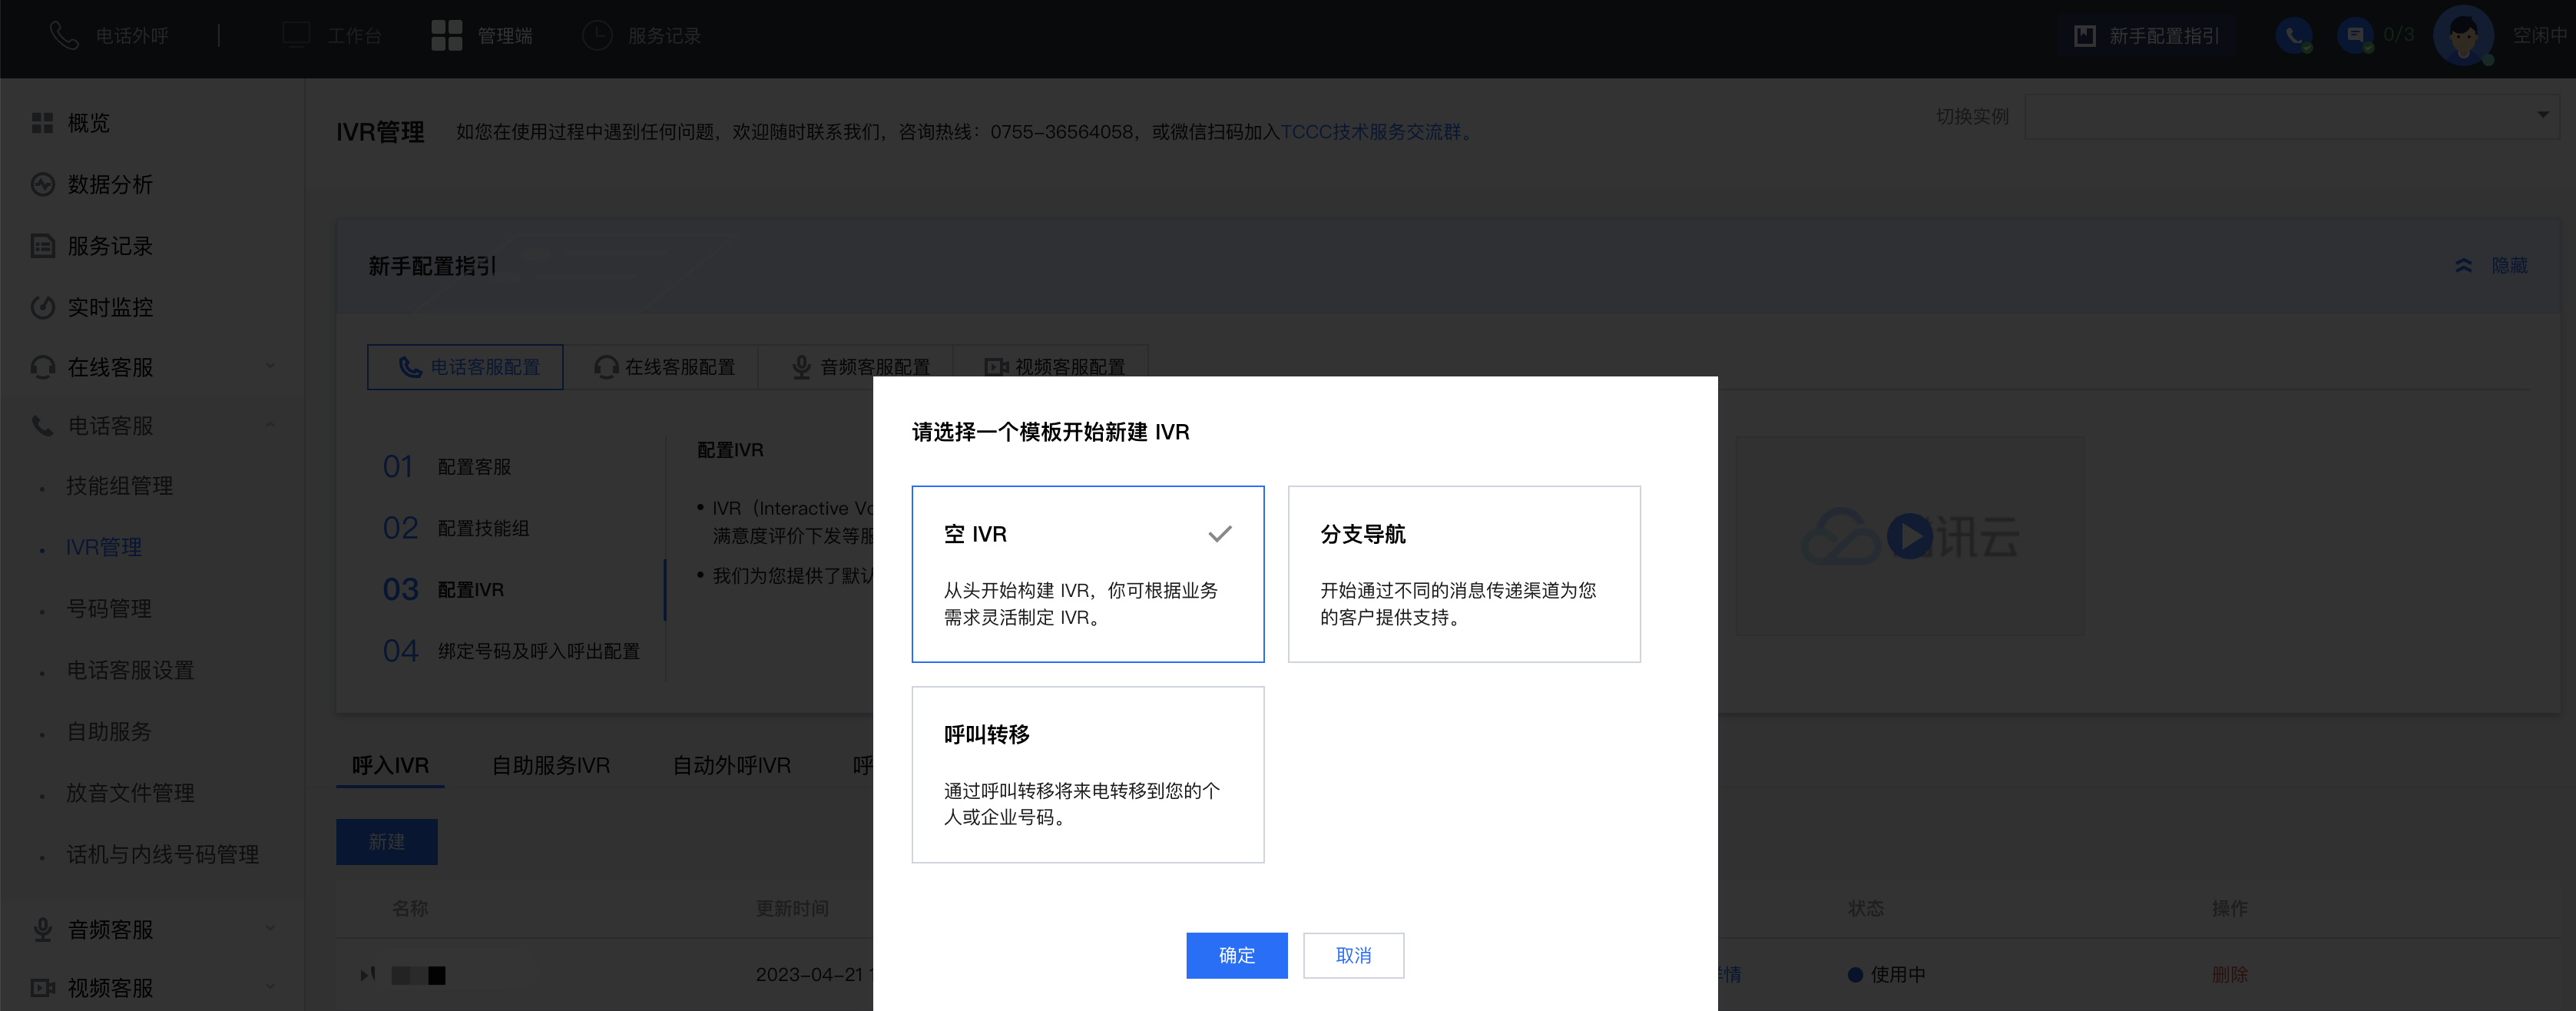
Task: Click the cancel button in dialog
Action: point(1353,955)
